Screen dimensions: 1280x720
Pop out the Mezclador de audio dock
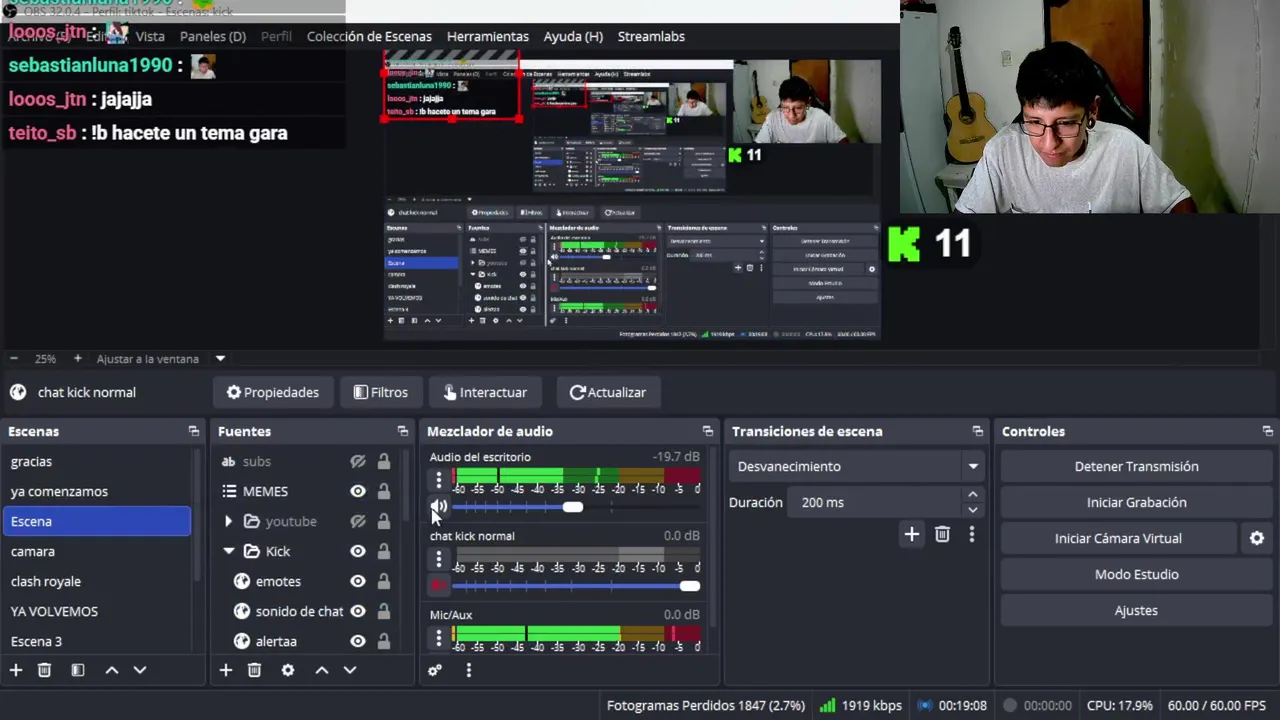pos(708,431)
